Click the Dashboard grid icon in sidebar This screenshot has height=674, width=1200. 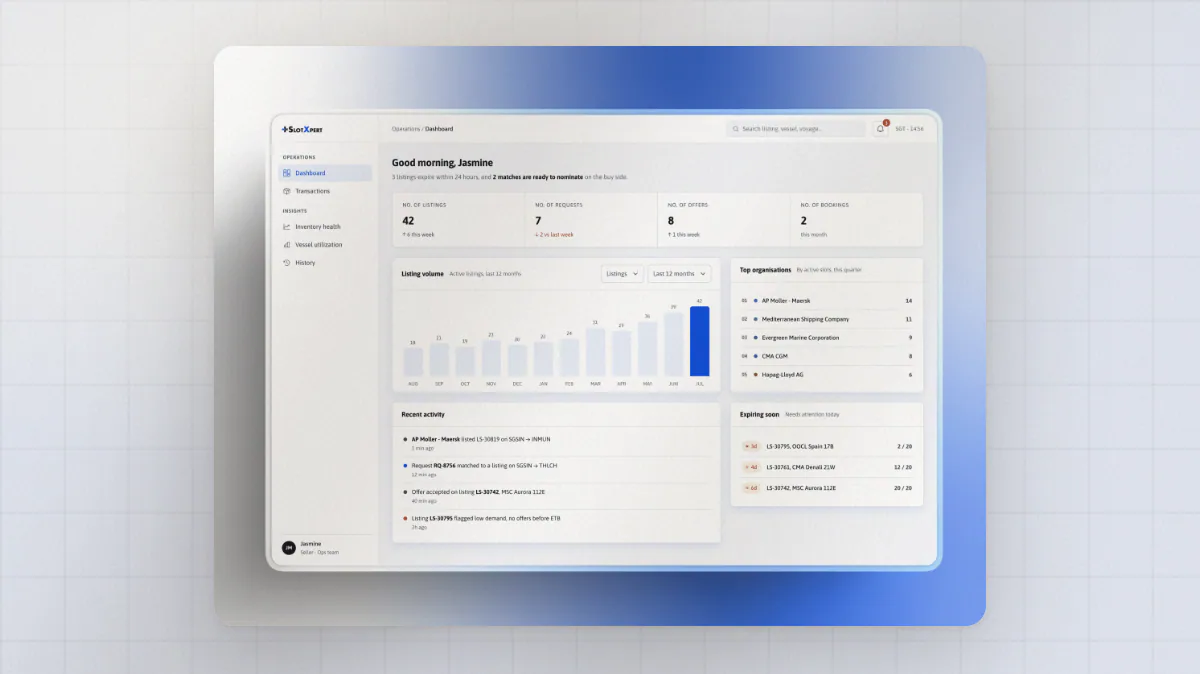287,173
